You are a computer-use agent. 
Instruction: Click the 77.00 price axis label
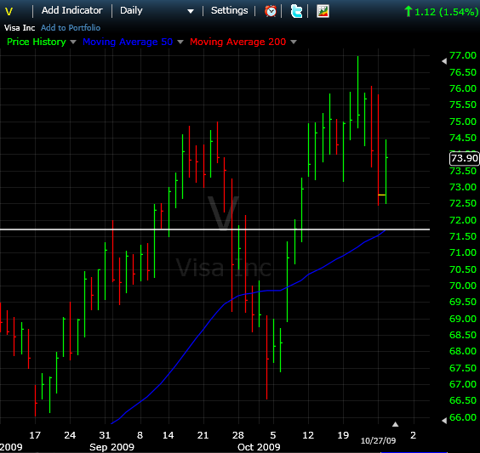pyautogui.click(x=463, y=55)
